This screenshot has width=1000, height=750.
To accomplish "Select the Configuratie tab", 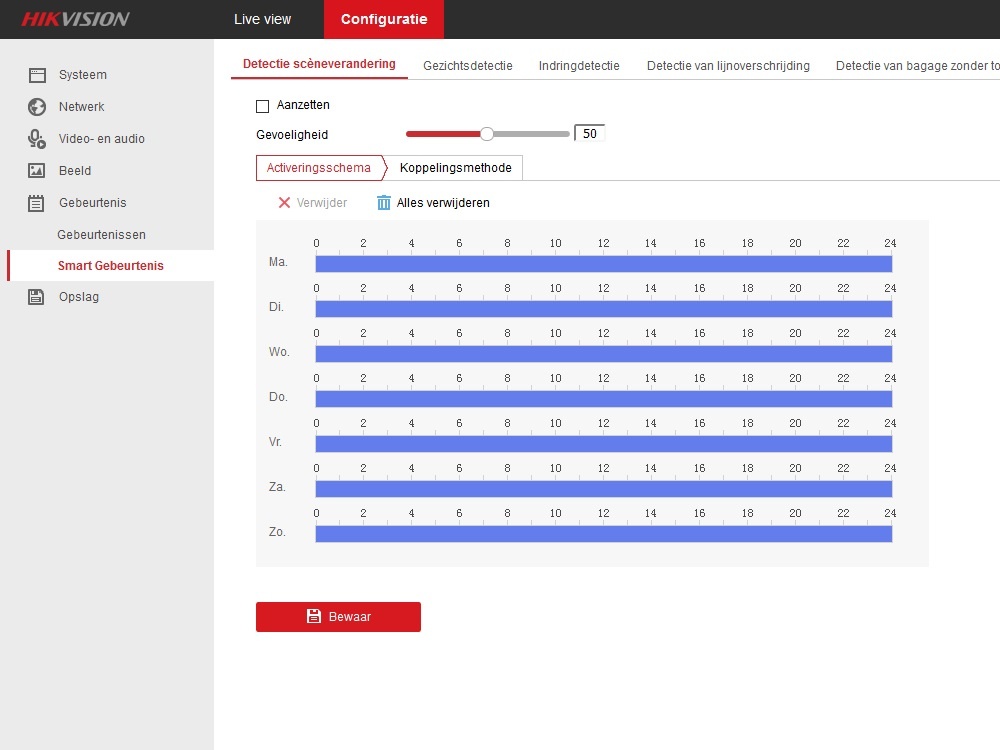I will coord(384,19).
